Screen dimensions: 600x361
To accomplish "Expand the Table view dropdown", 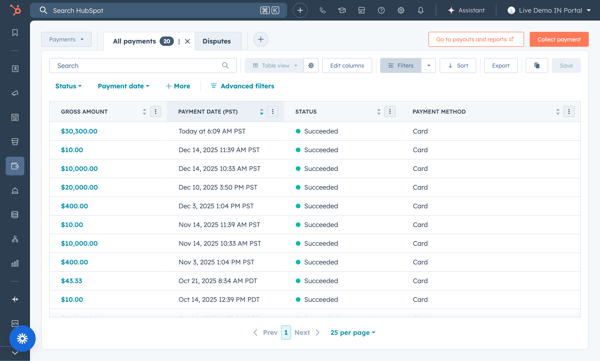I will [274, 65].
